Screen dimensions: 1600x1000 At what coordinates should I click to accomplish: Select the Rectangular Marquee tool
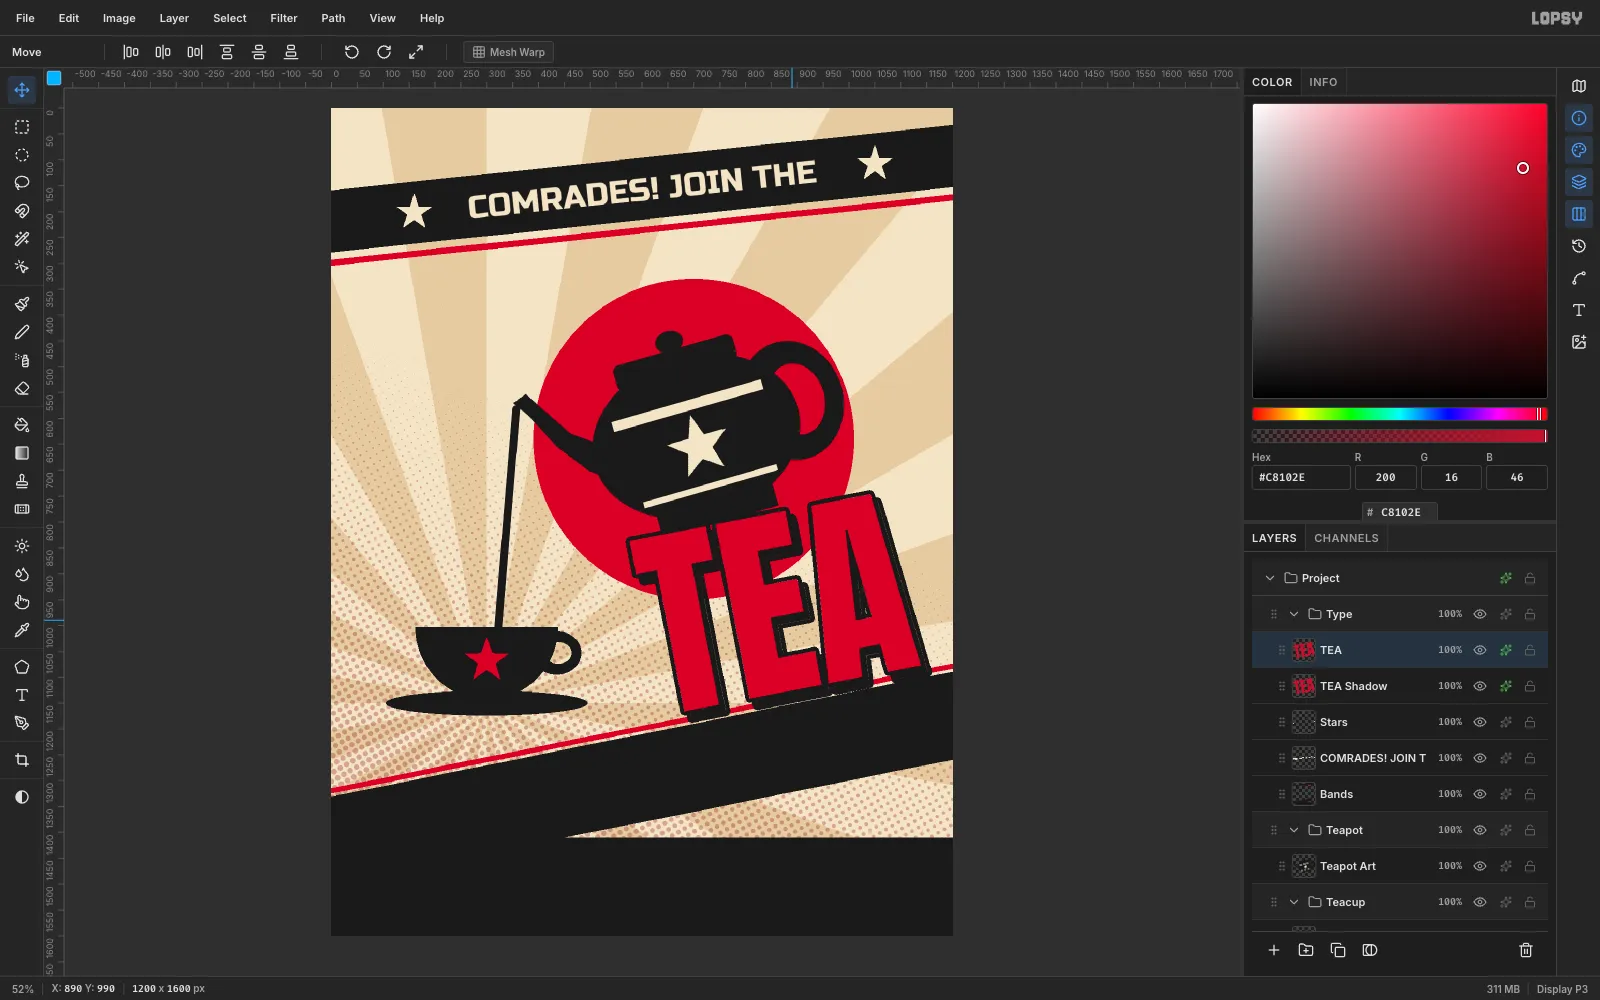22,127
